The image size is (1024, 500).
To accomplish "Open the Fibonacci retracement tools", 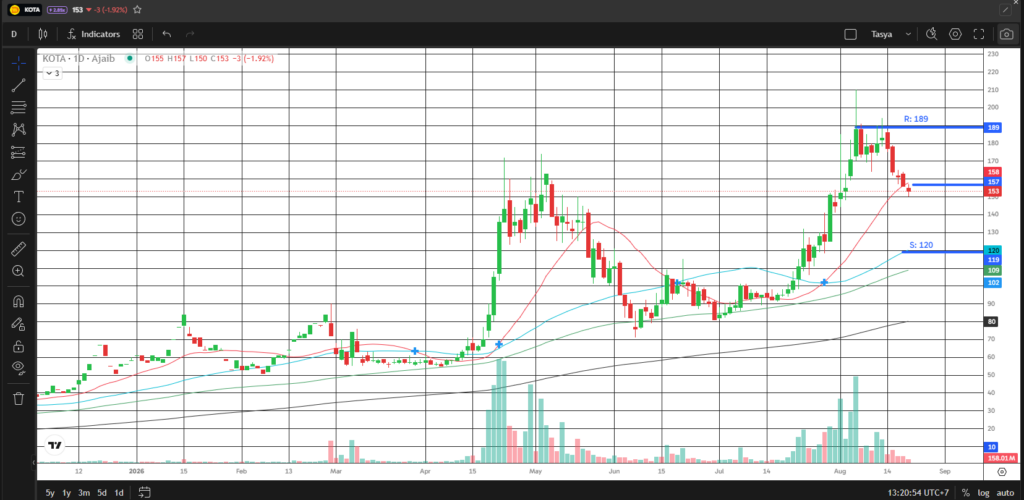I will (18, 107).
